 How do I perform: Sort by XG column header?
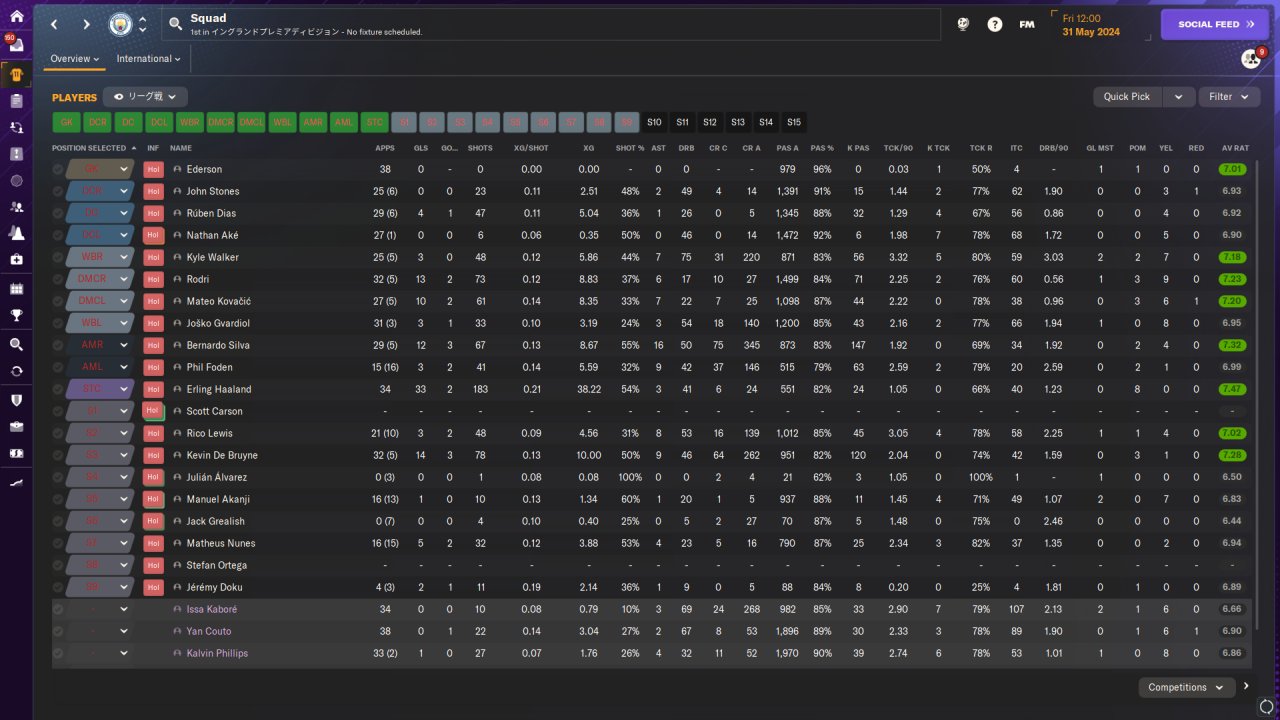point(588,148)
